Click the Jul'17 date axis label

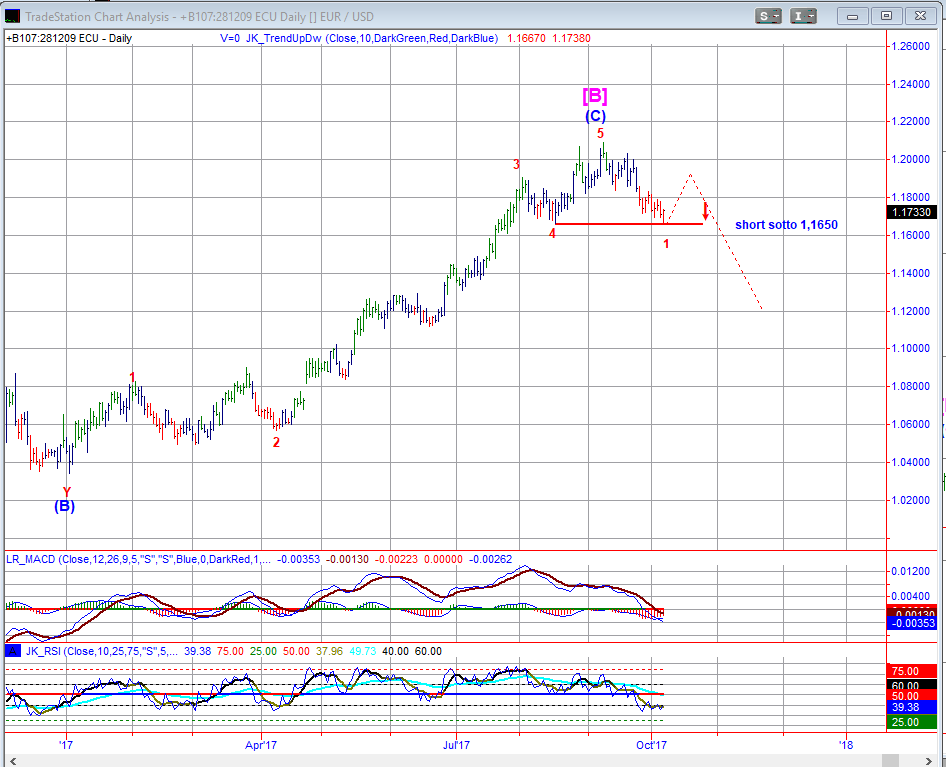[x=456, y=745]
